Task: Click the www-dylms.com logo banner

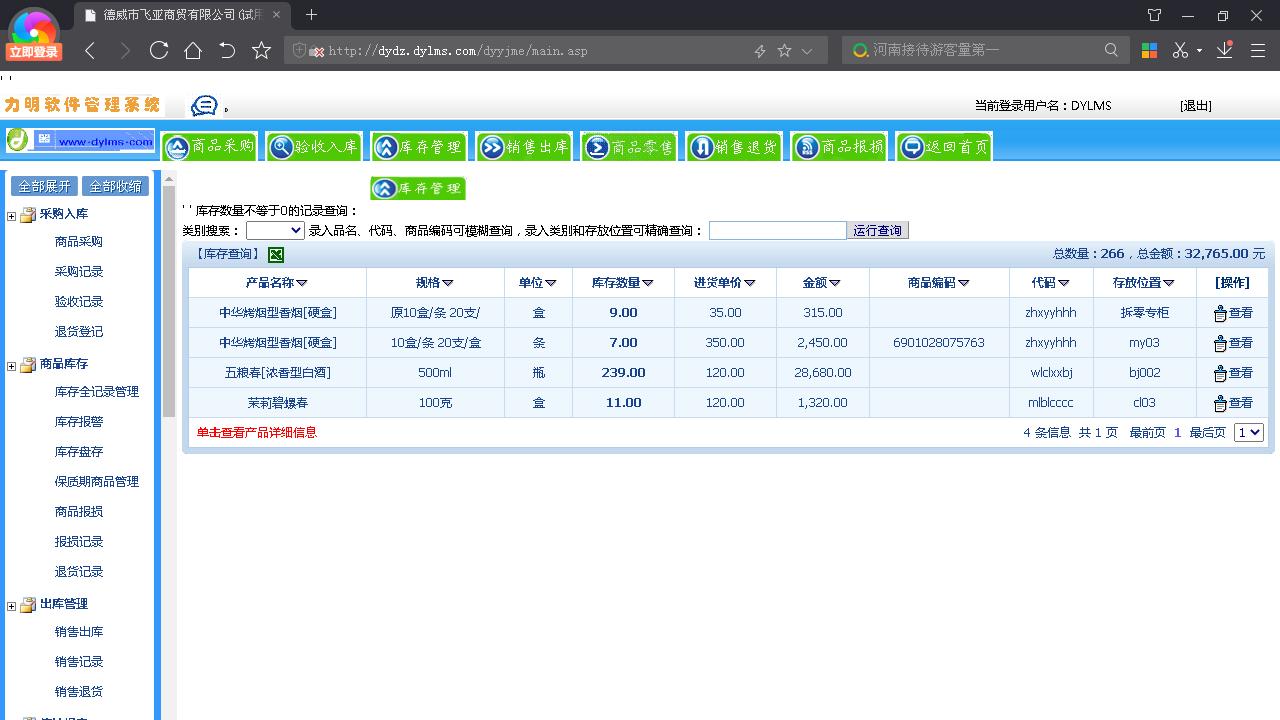Action: coord(80,141)
